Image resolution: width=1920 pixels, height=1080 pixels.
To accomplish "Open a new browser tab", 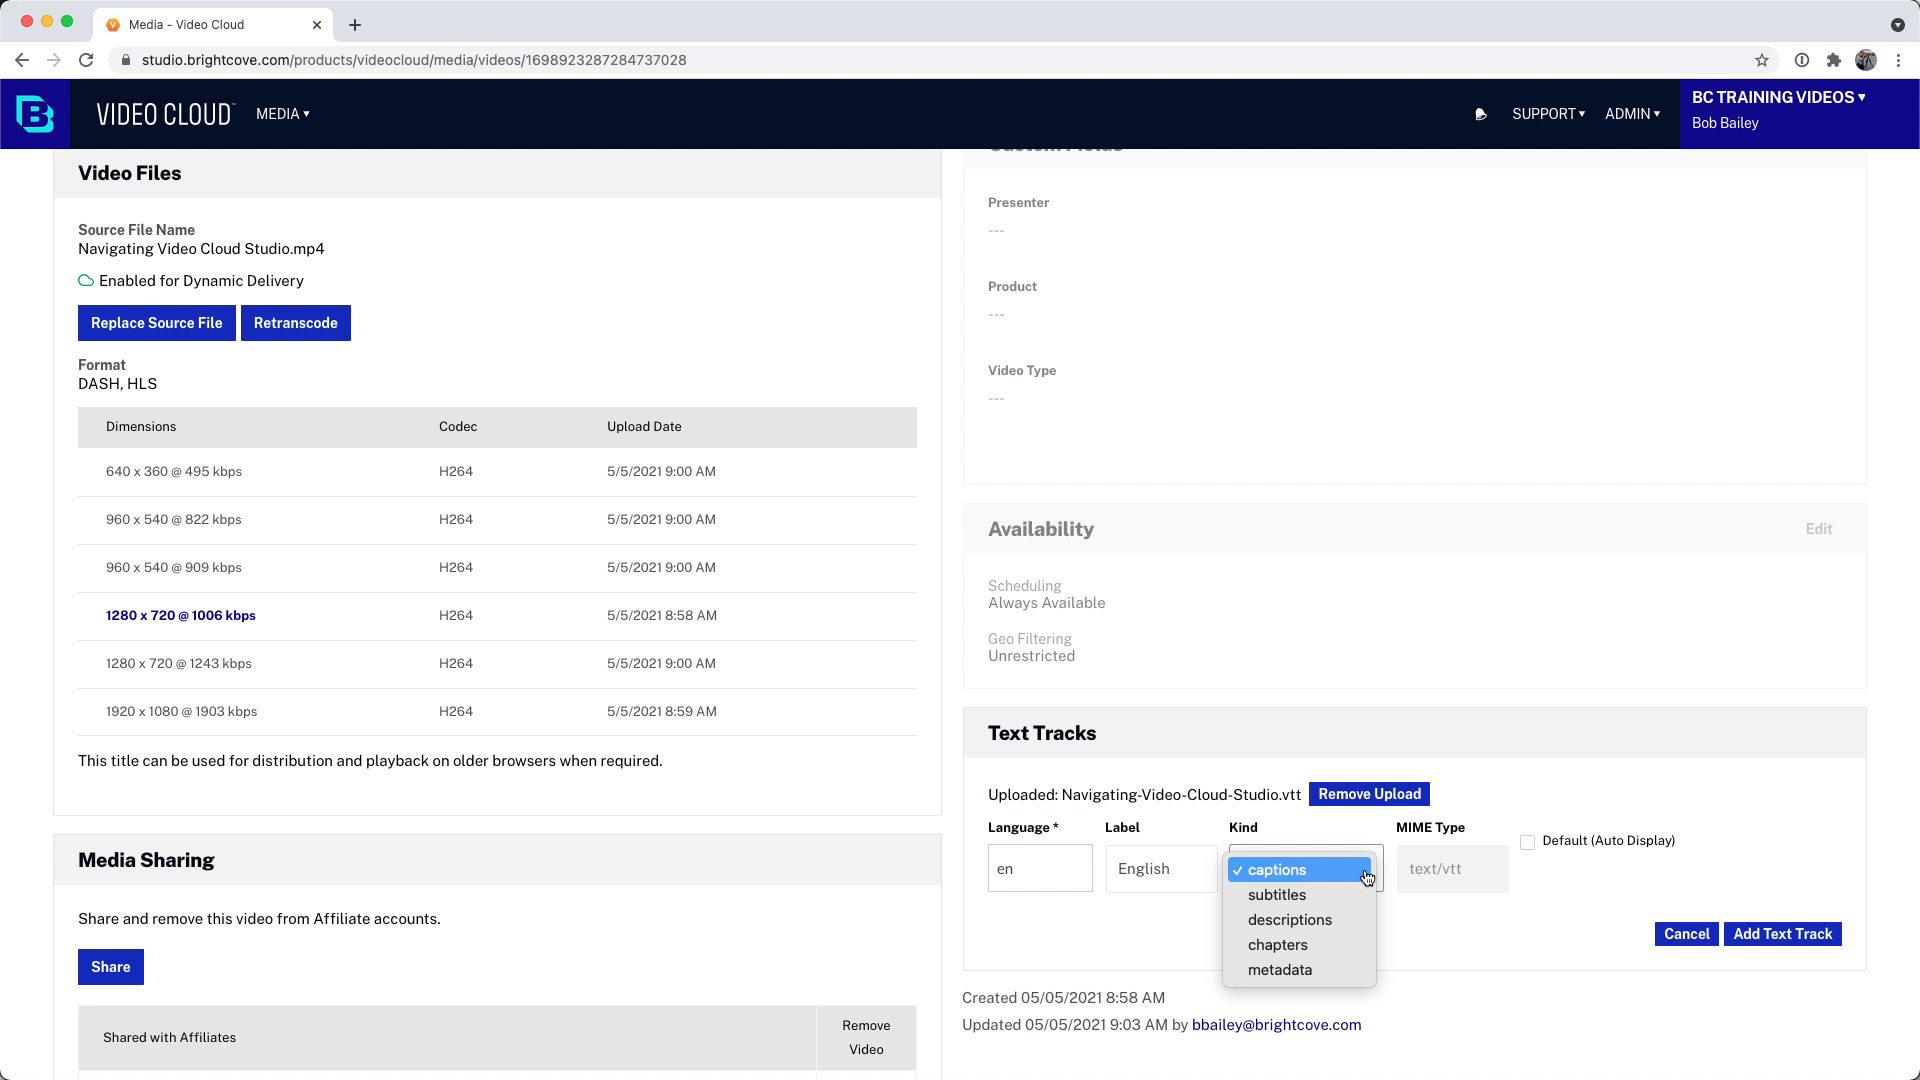I will click(355, 24).
